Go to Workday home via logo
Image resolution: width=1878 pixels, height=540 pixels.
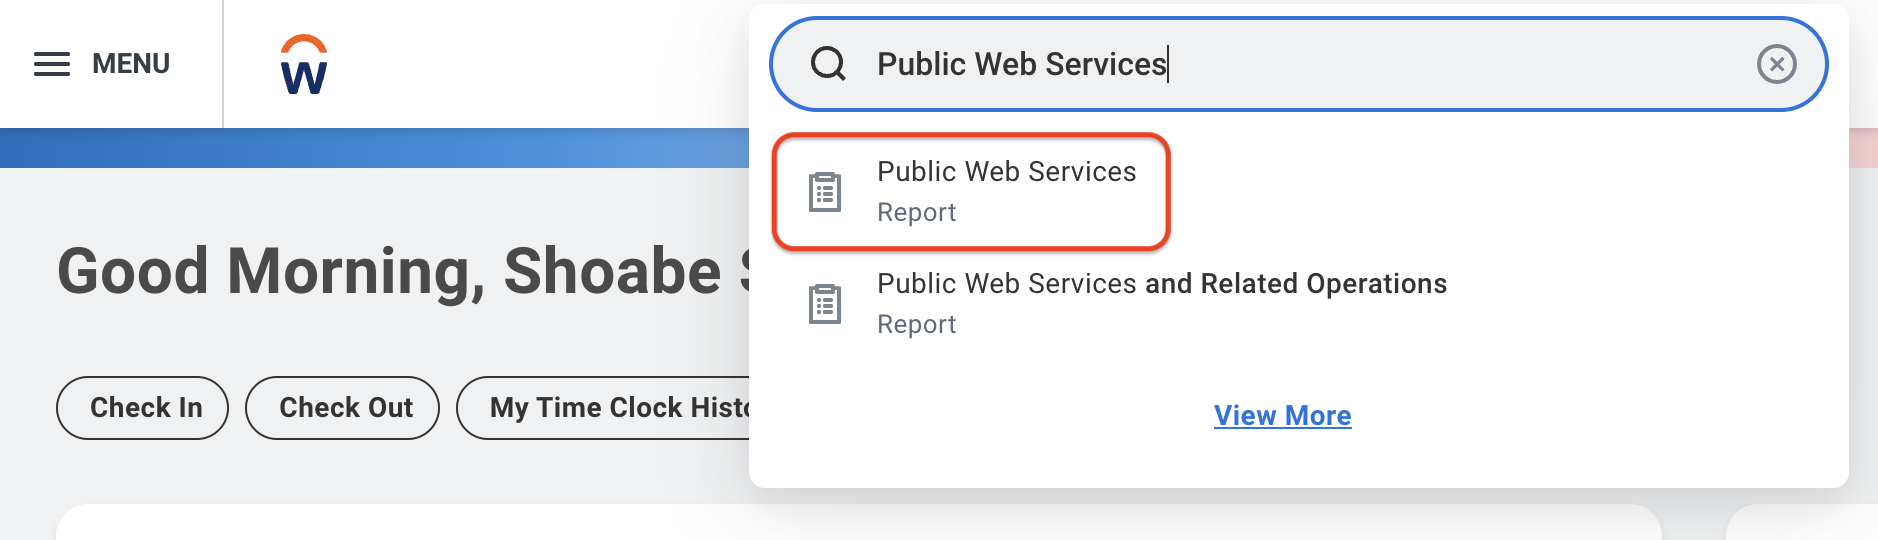click(304, 64)
